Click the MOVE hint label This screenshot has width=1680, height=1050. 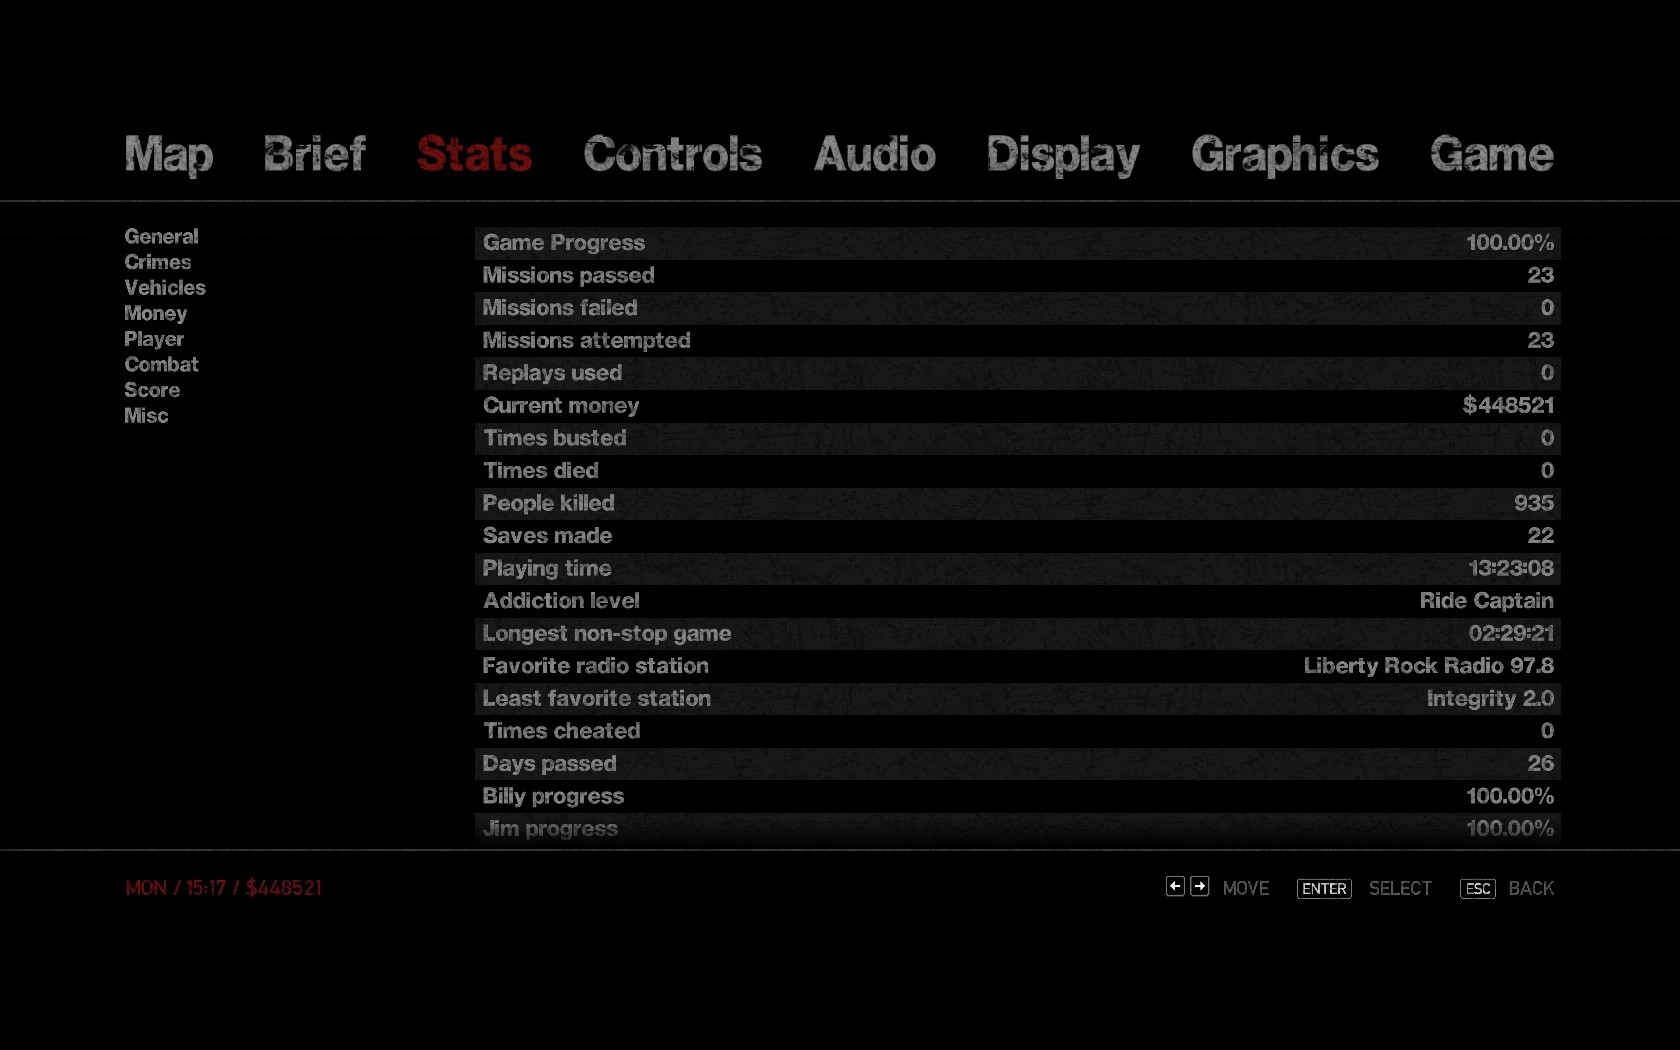(1246, 889)
